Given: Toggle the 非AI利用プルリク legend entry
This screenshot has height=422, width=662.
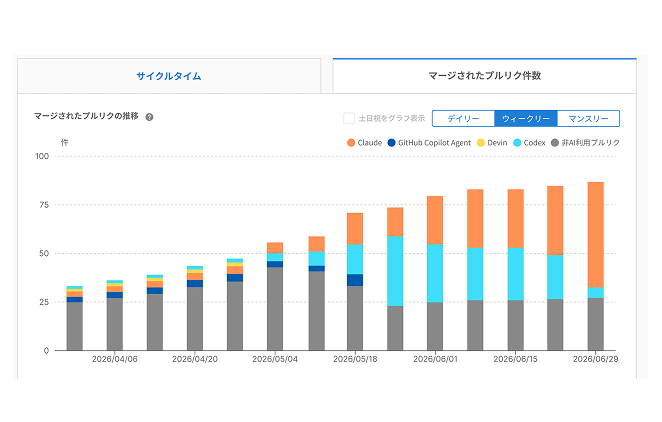Looking at the screenshot, I should point(586,143).
